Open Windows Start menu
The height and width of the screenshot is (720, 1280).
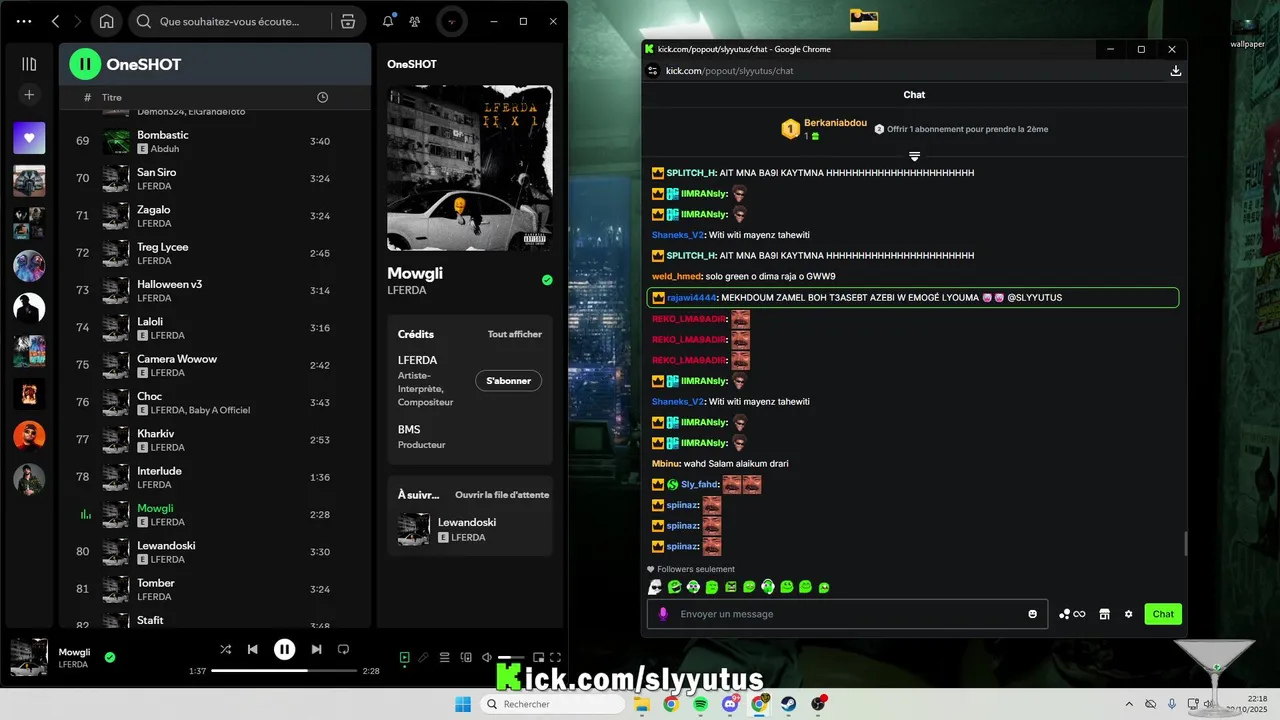(x=463, y=704)
